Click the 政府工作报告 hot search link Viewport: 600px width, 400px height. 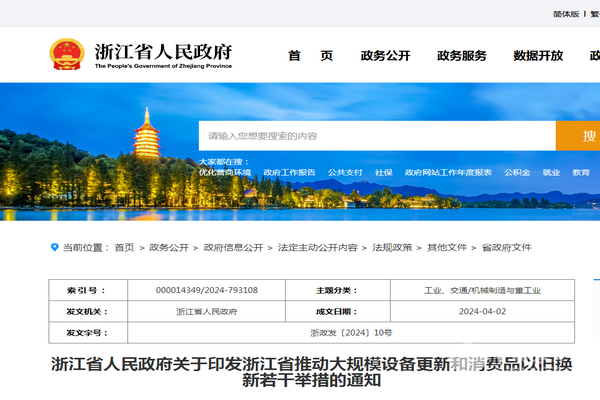(288, 172)
